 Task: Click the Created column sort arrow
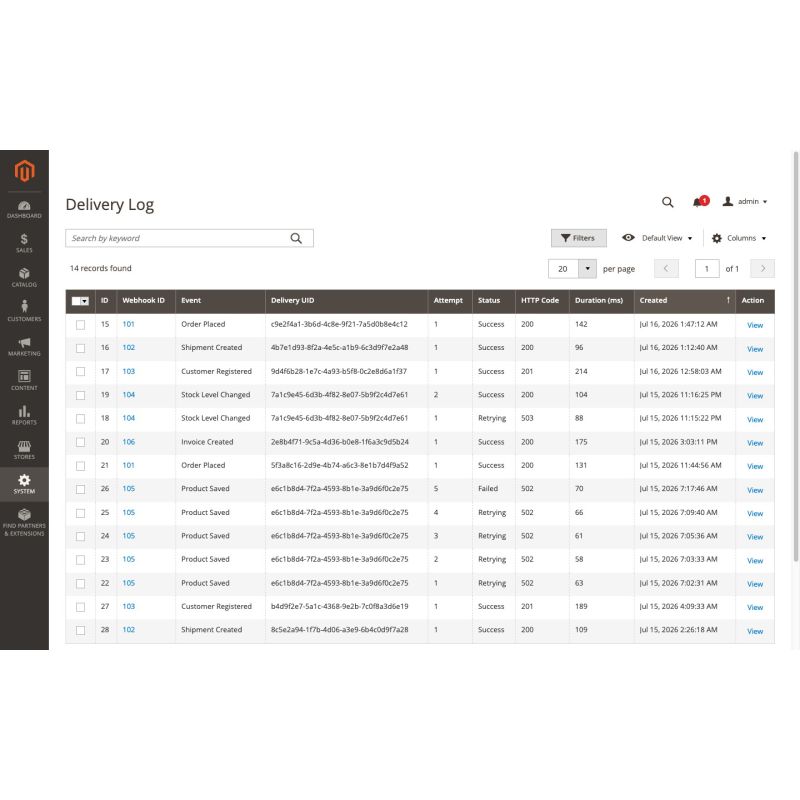click(728, 300)
